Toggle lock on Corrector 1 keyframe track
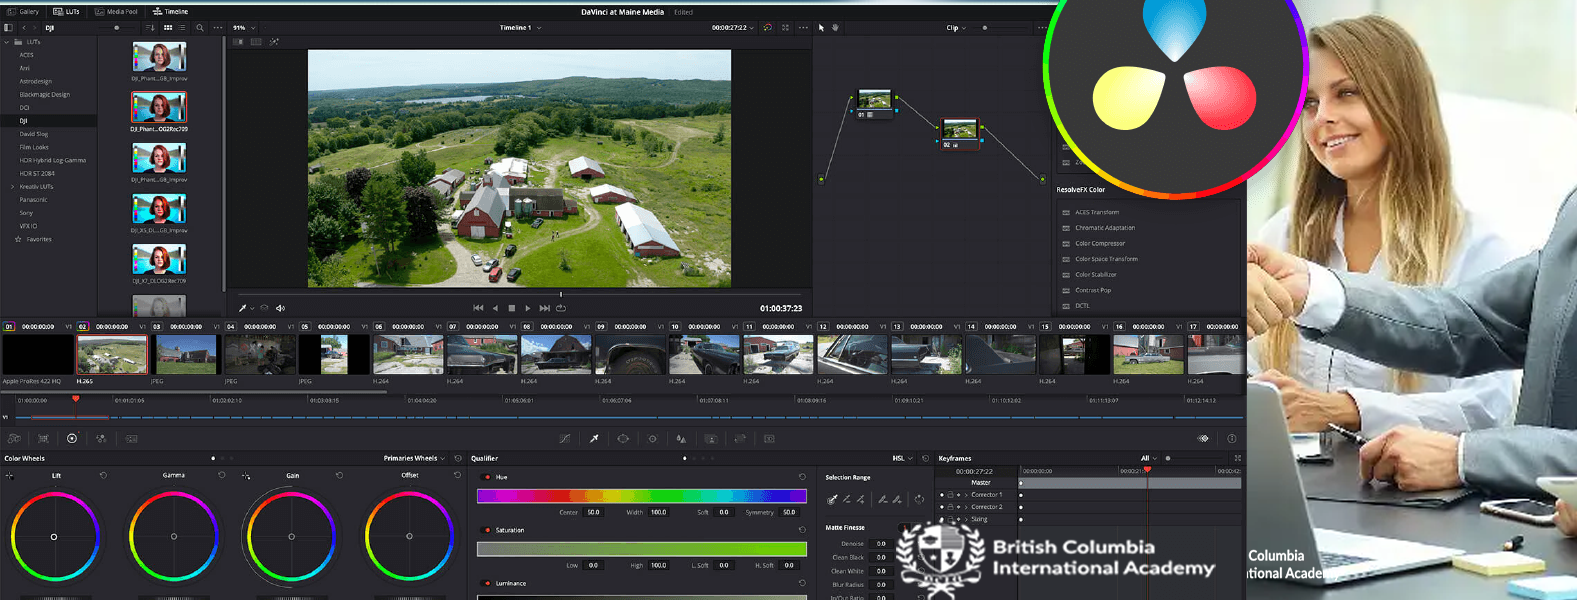Screen dimensions: 1577x600 [950, 495]
